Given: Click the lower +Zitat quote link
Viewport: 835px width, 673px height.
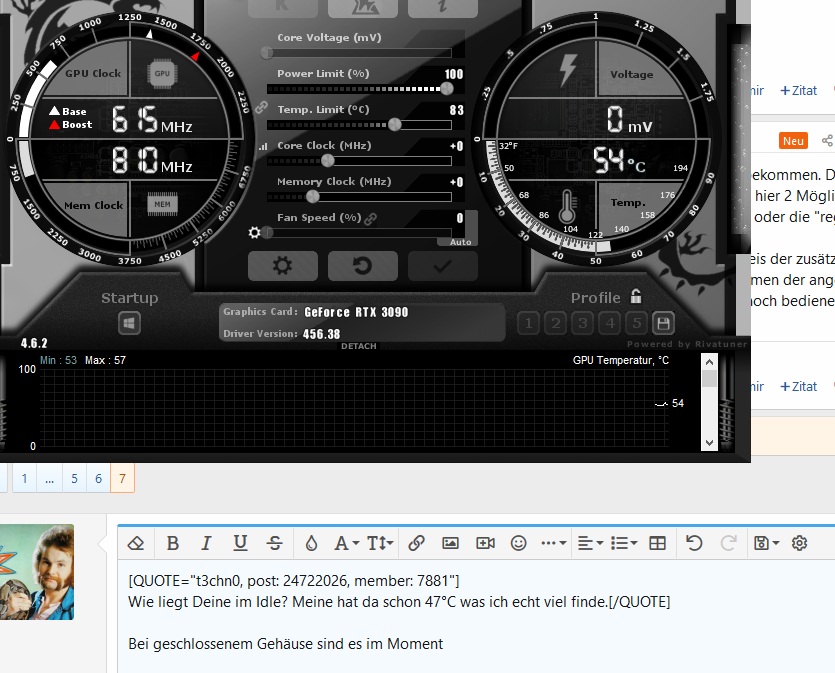Looking at the screenshot, I should tap(798, 387).
